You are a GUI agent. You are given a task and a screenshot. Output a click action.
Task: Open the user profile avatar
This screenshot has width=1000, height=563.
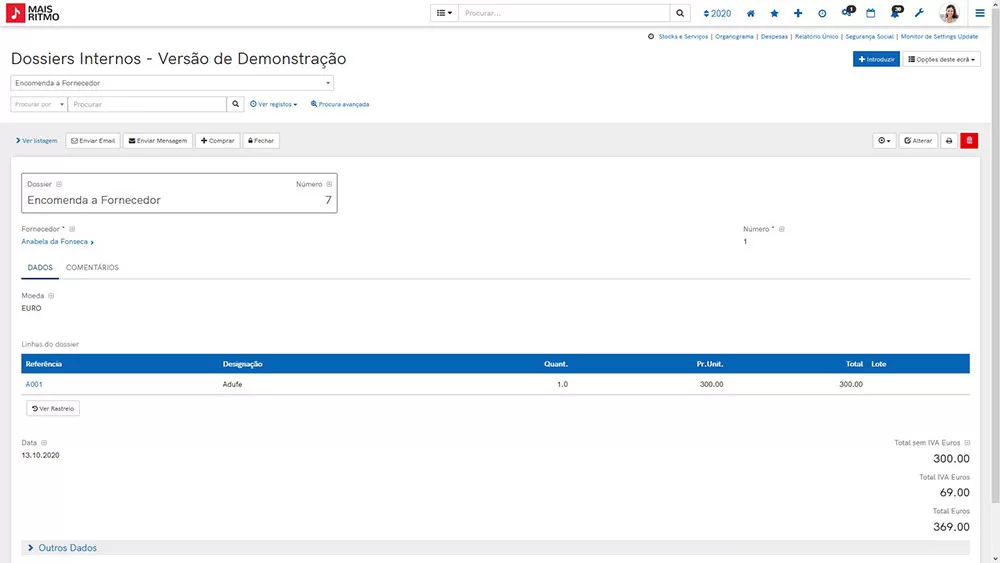[x=949, y=13]
